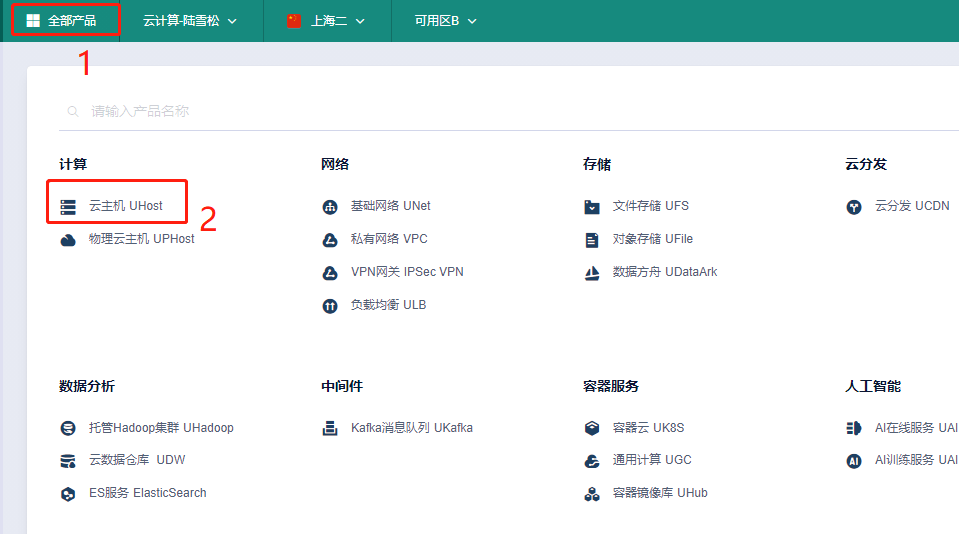Expand the 可用区B availability zone dropdown
This screenshot has height=534, width=959.
tap(446, 20)
